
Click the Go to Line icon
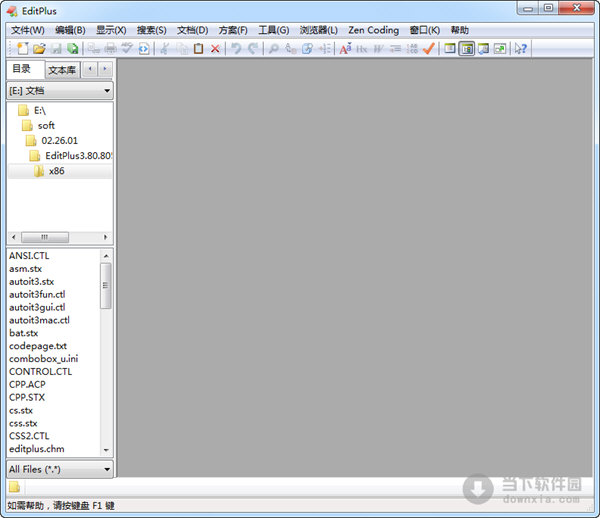tap(324, 49)
